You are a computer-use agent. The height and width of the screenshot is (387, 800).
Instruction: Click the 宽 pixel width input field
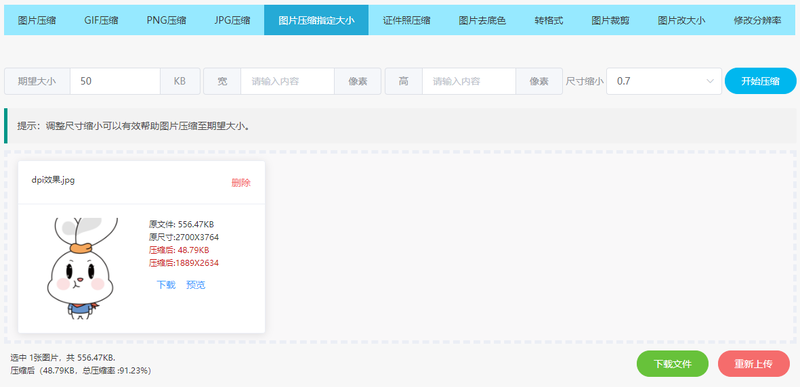click(x=288, y=81)
